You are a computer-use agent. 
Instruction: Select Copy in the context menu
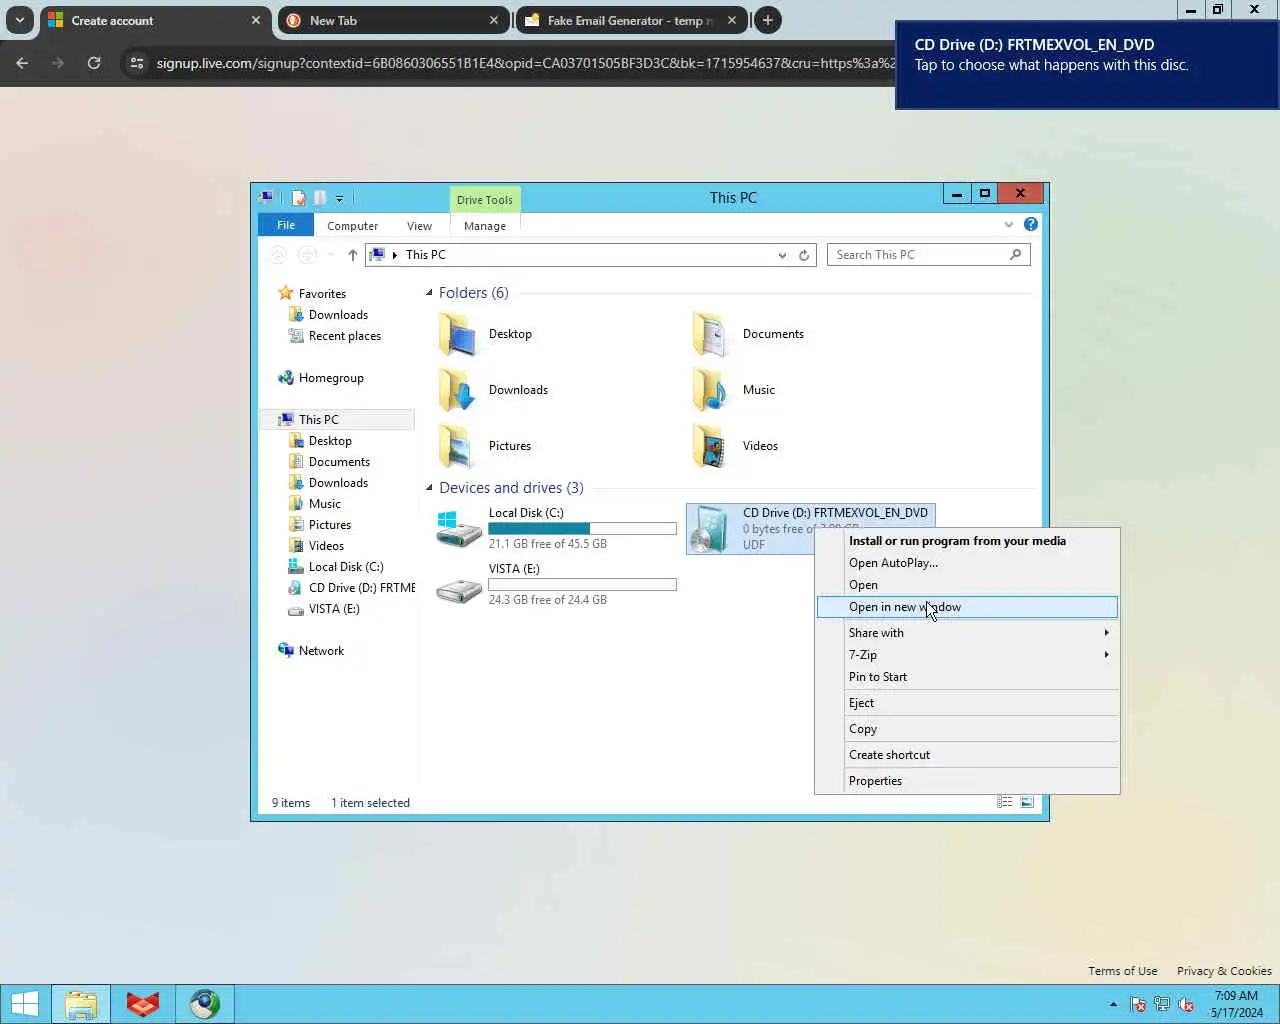click(x=967, y=729)
